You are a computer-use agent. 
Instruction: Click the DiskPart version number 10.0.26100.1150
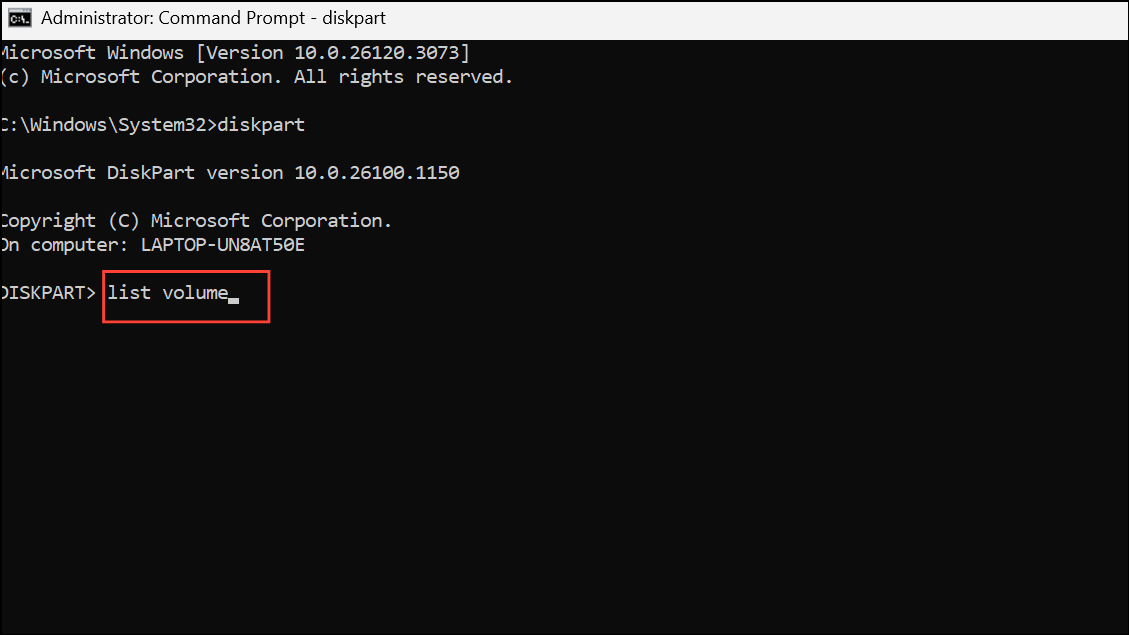pos(377,173)
